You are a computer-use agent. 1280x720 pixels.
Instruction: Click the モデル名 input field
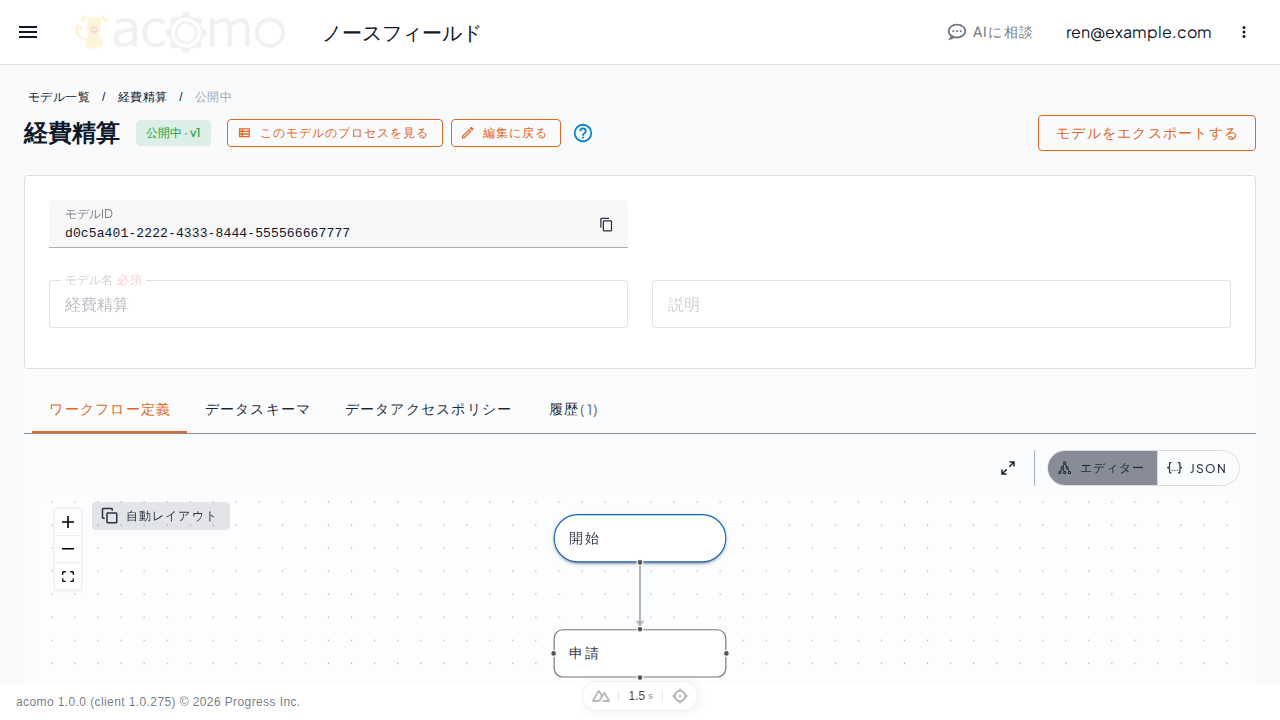point(338,304)
